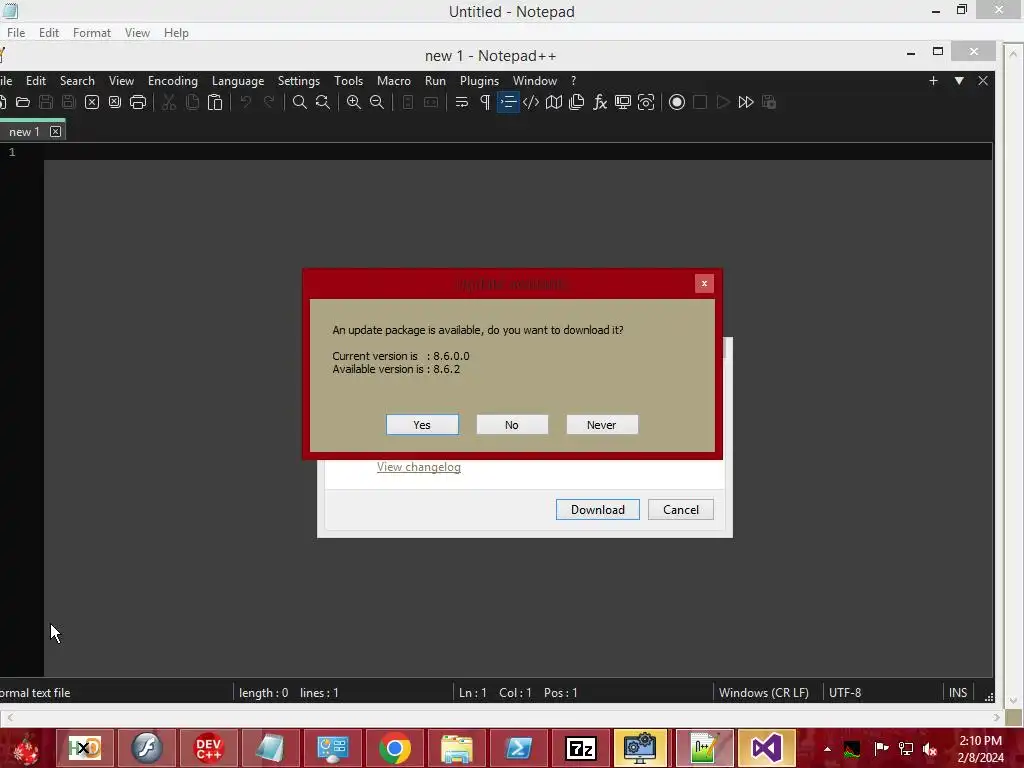Click the Paste clipboard icon
The image size is (1024, 768).
coord(215,103)
